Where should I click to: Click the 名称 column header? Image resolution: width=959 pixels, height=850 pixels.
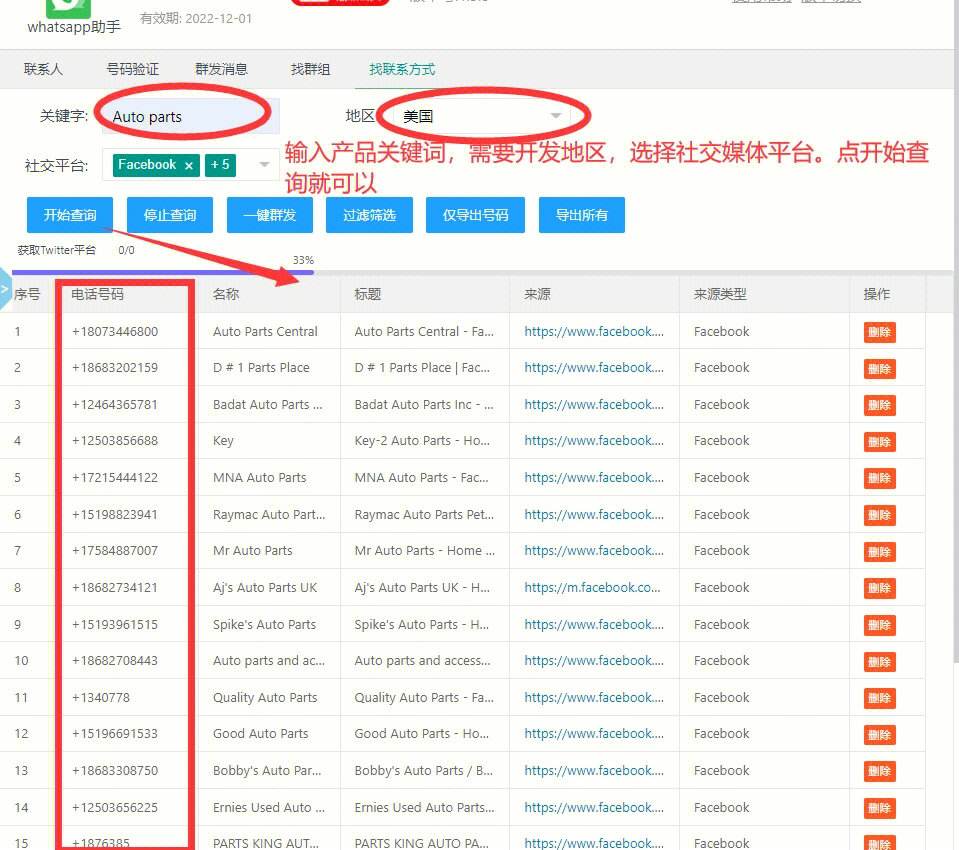pos(226,294)
